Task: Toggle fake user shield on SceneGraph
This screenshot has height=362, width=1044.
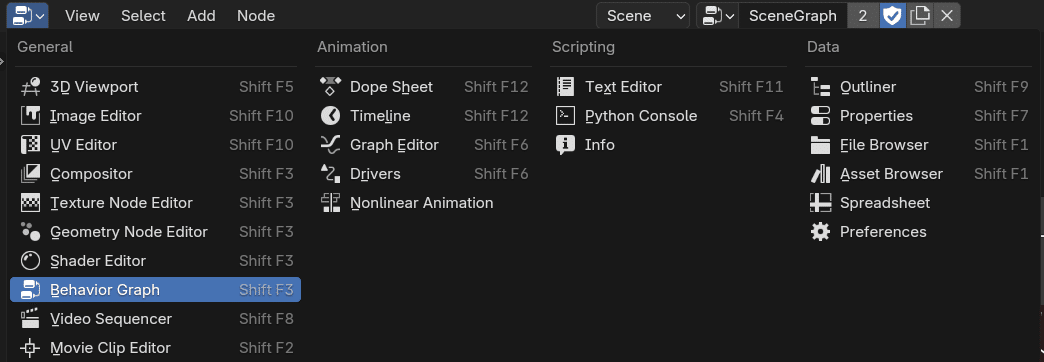Action: [x=892, y=16]
